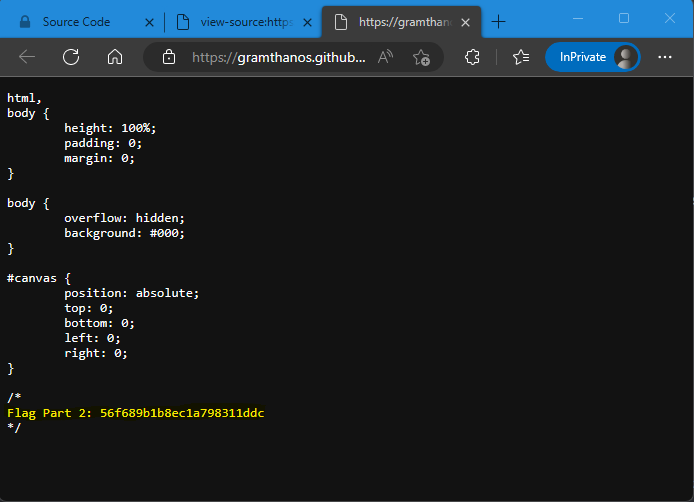Click the Flag Part 2 text line
Screen dimensions: 694x502
135,413
